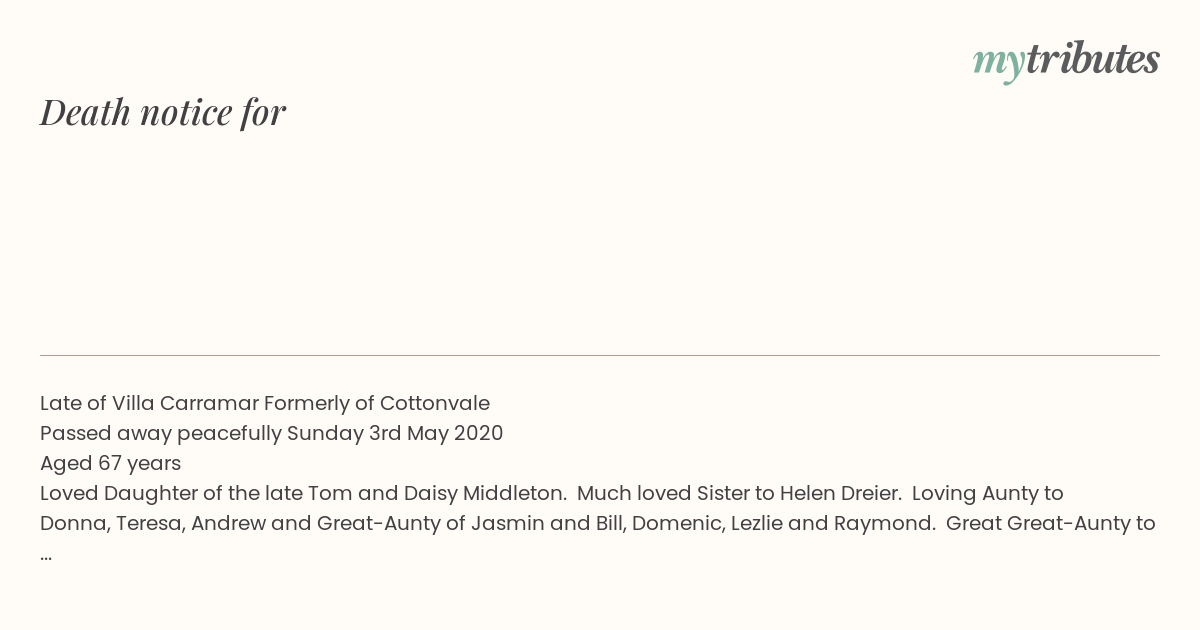The height and width of the screenshot is (630, 1200).
Task: Click the horizontal divider line
Action: 600,355
